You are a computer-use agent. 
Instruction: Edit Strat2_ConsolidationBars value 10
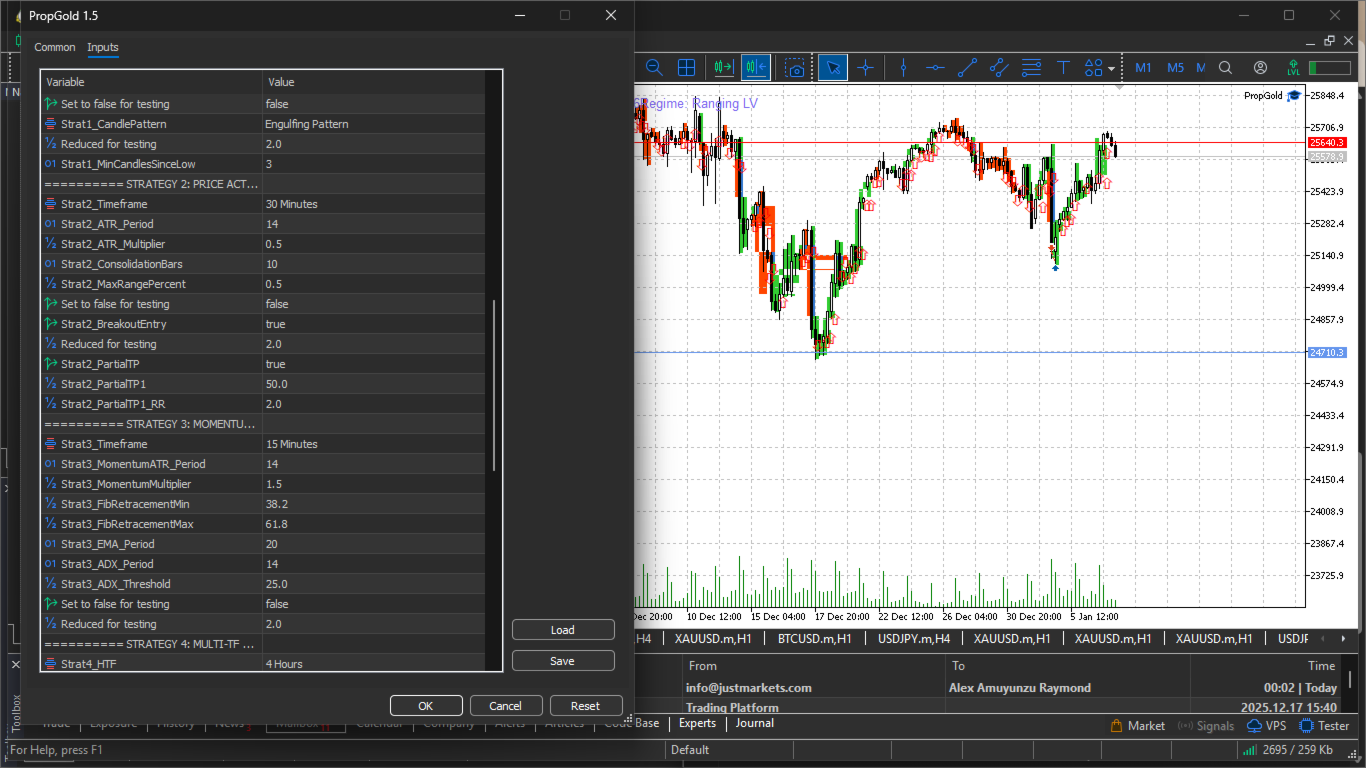[x=373, y=264]
